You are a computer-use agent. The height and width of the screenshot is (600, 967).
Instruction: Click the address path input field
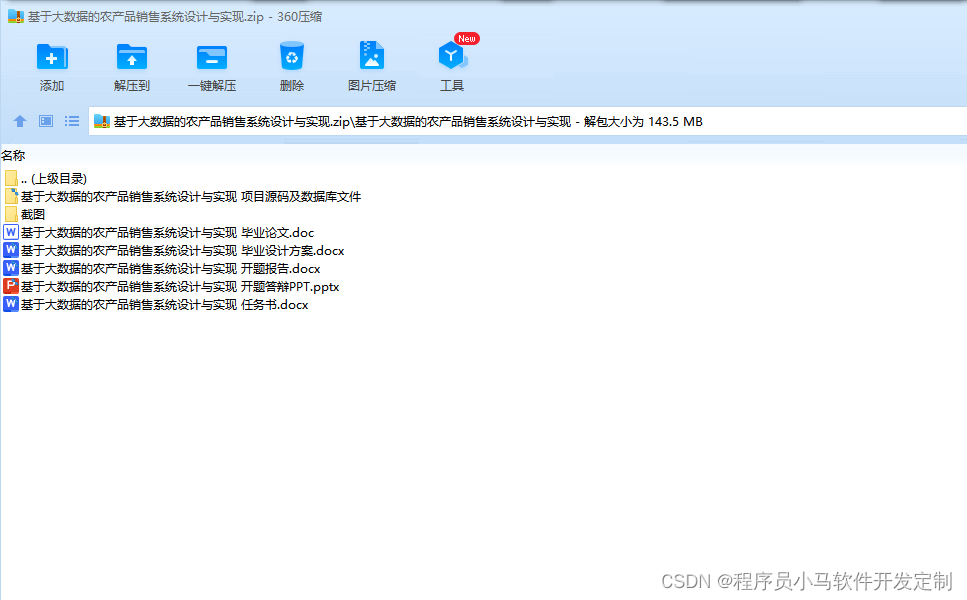527,121
